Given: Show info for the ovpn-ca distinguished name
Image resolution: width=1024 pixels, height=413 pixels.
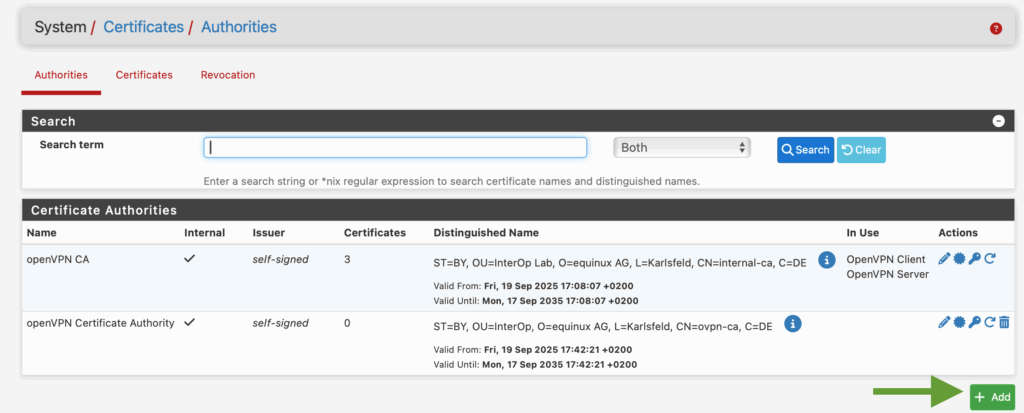Looking at the screenshot, I should (792, 323).
